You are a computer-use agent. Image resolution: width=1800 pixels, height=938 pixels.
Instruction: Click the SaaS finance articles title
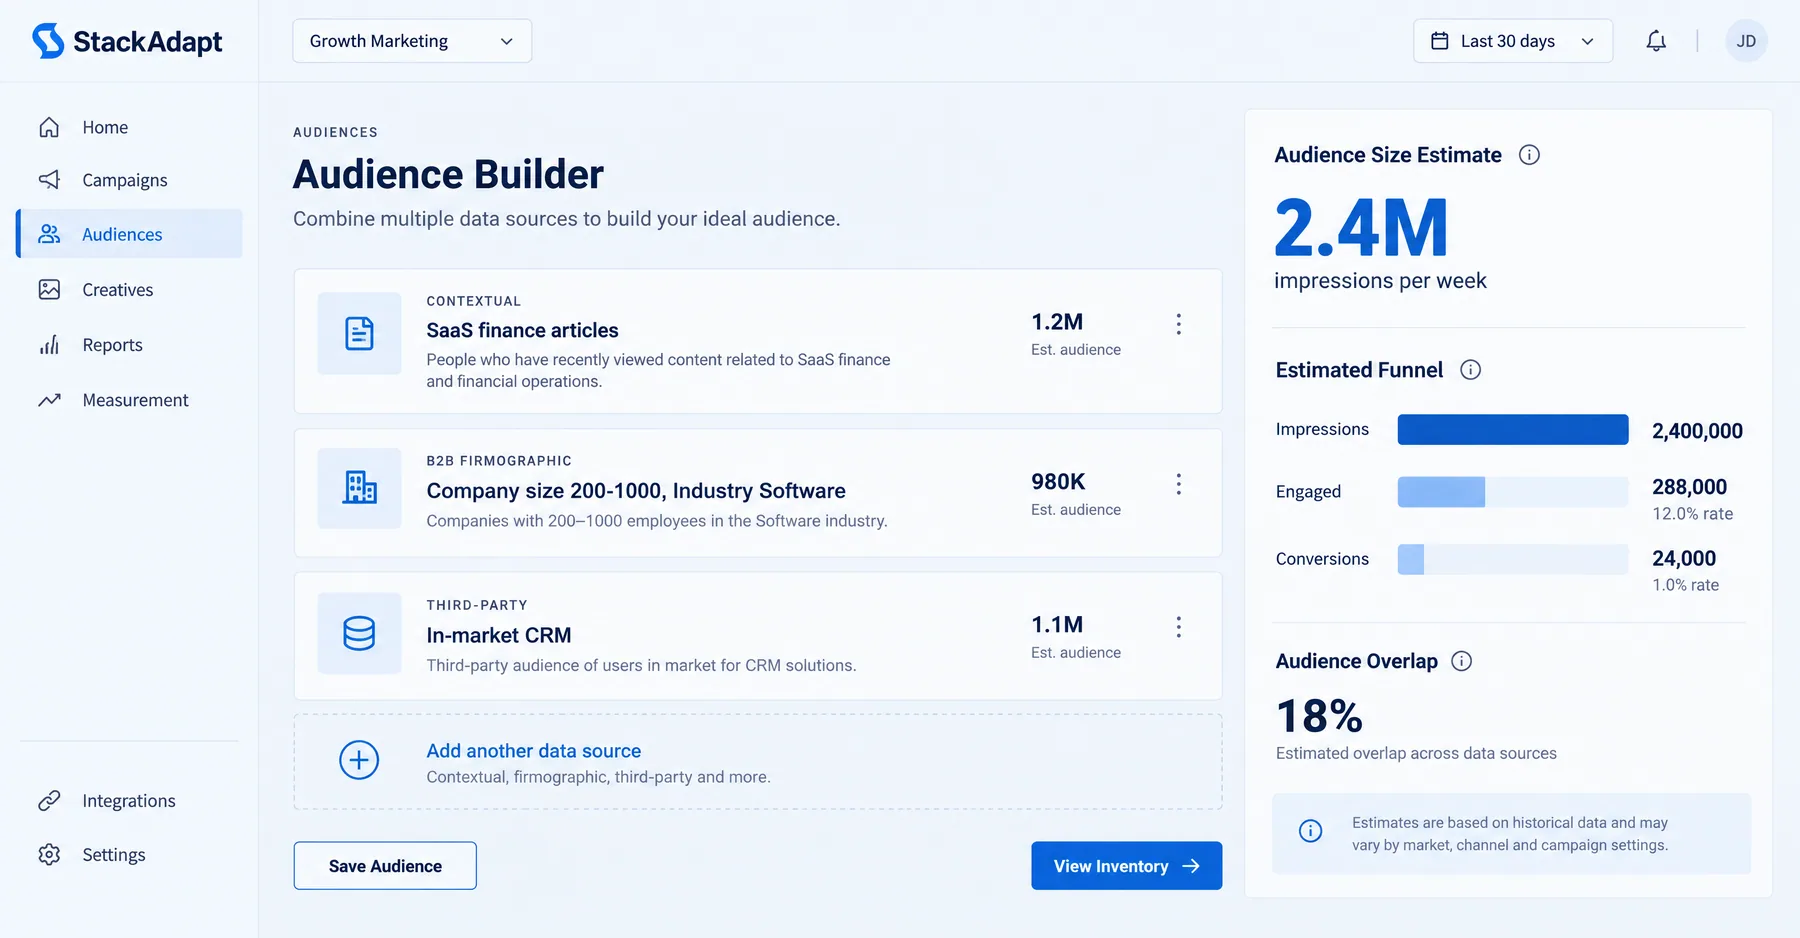coord(522,330)
